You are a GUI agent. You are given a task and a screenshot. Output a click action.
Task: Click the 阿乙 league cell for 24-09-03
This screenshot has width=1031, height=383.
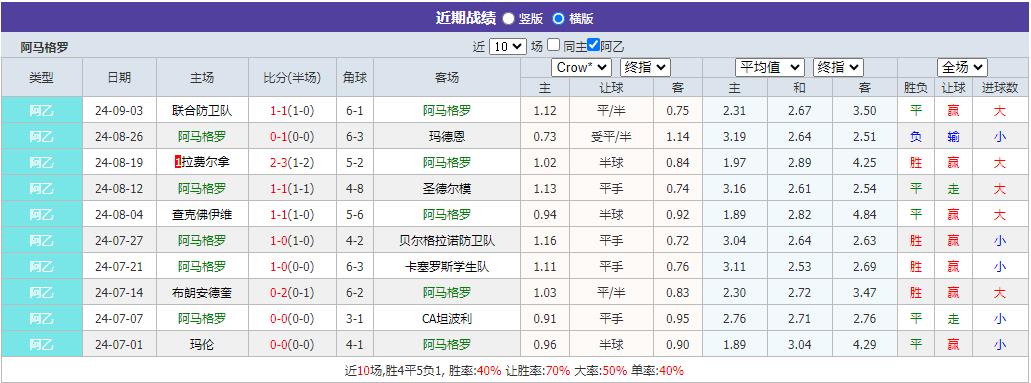[41, 111]
